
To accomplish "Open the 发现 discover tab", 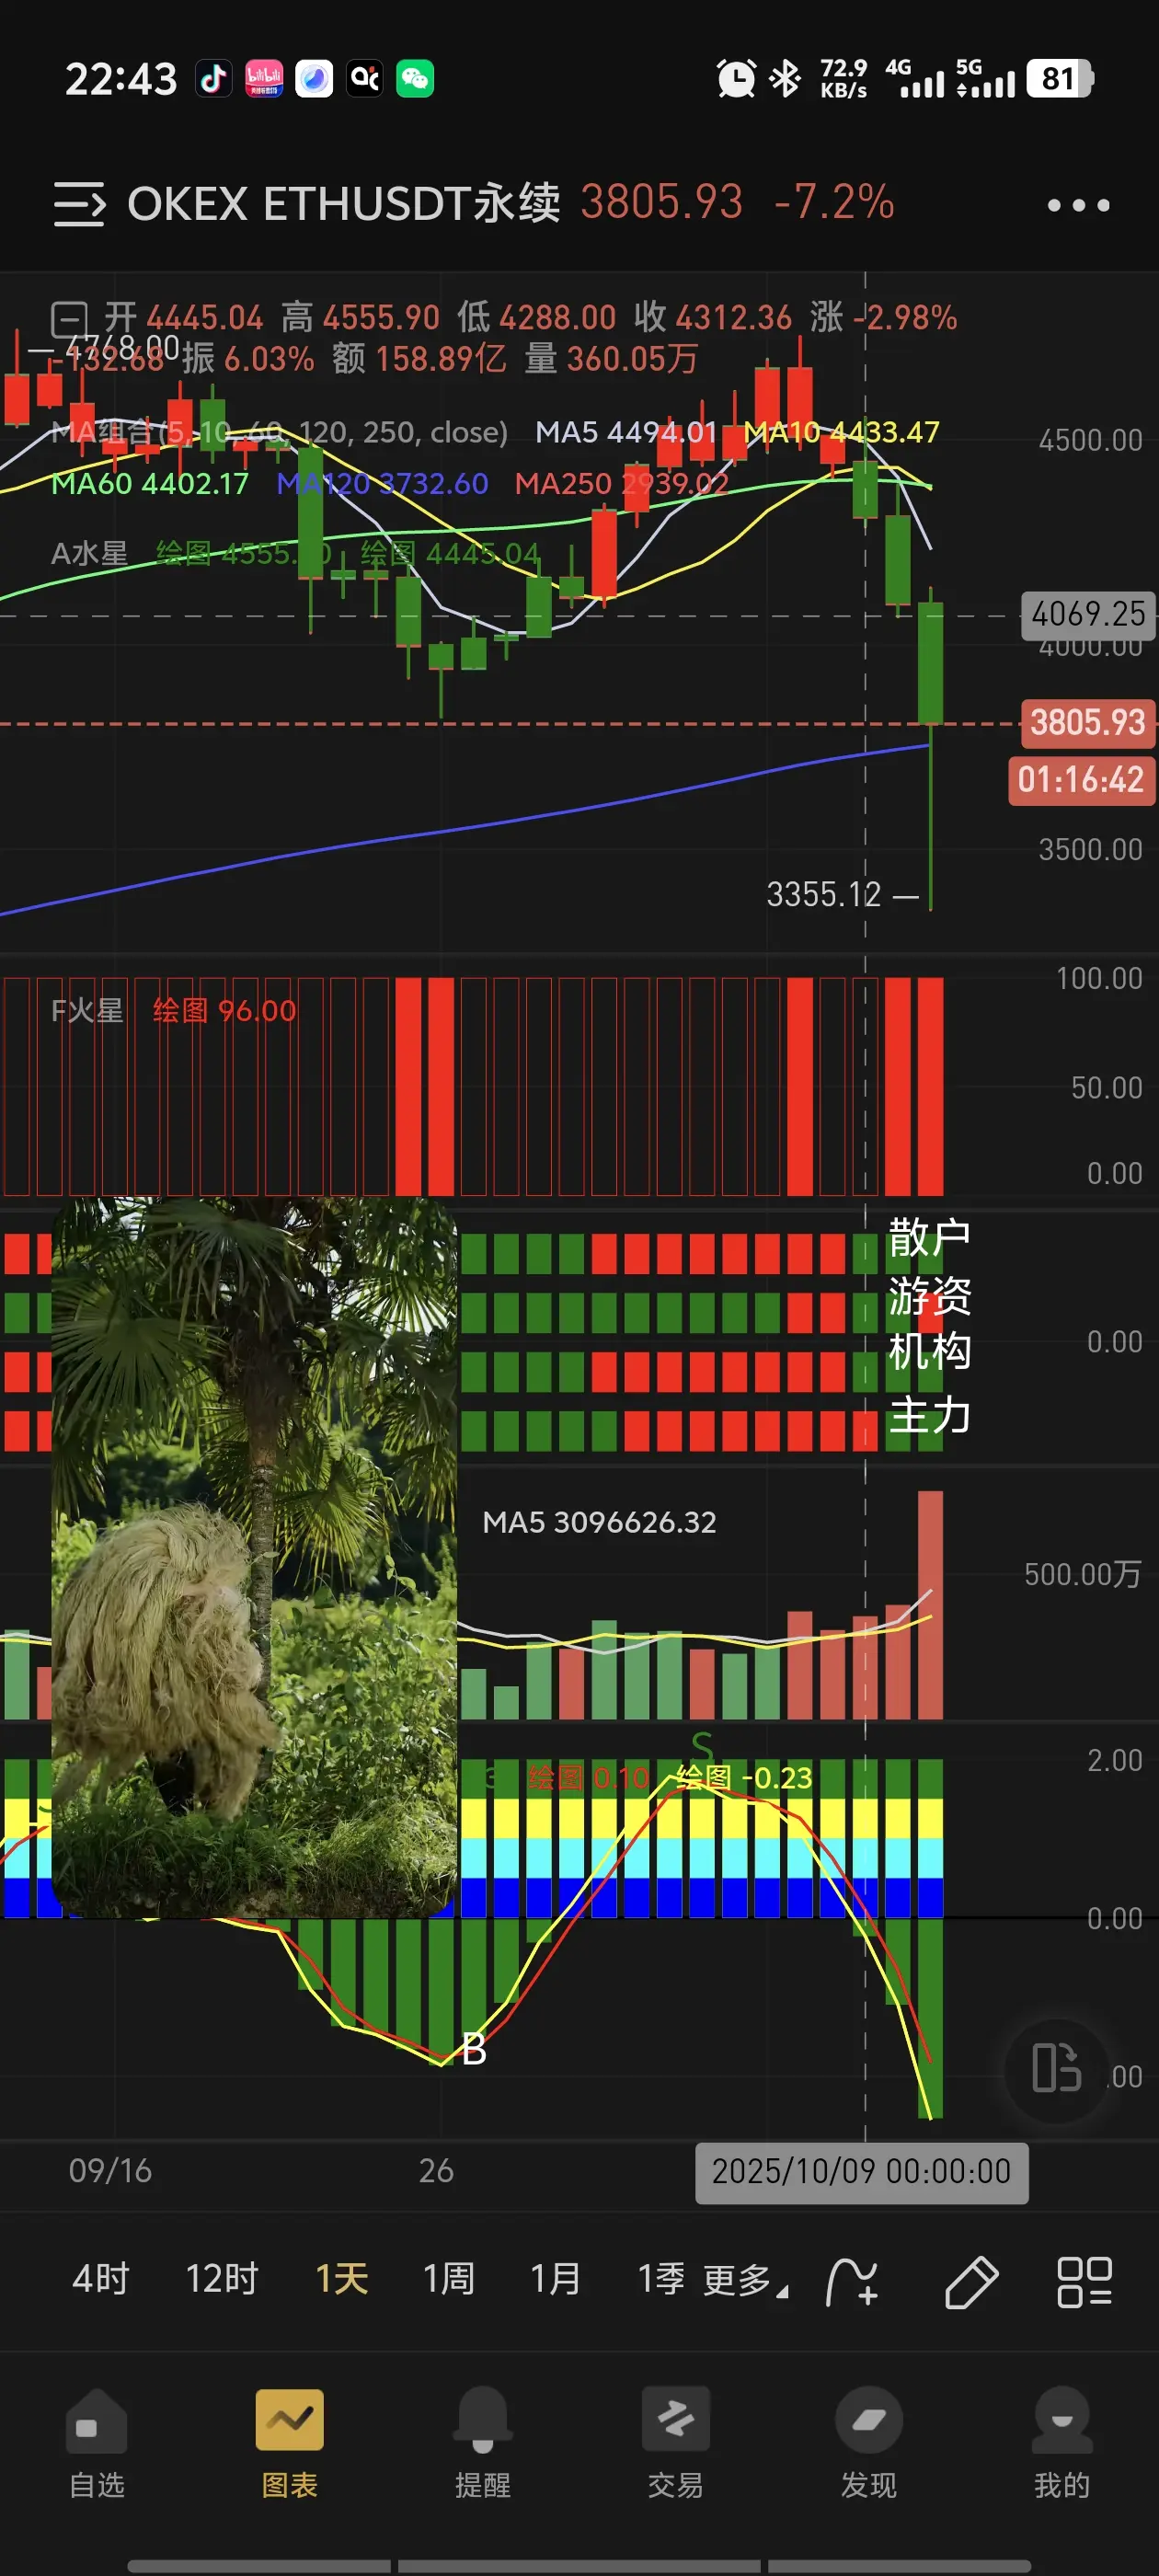I will [x=869, y=2444].
